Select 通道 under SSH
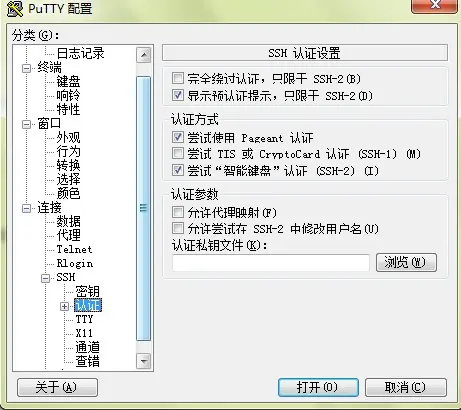This screenshot has width=461, height=410. (x=87, y=348)
